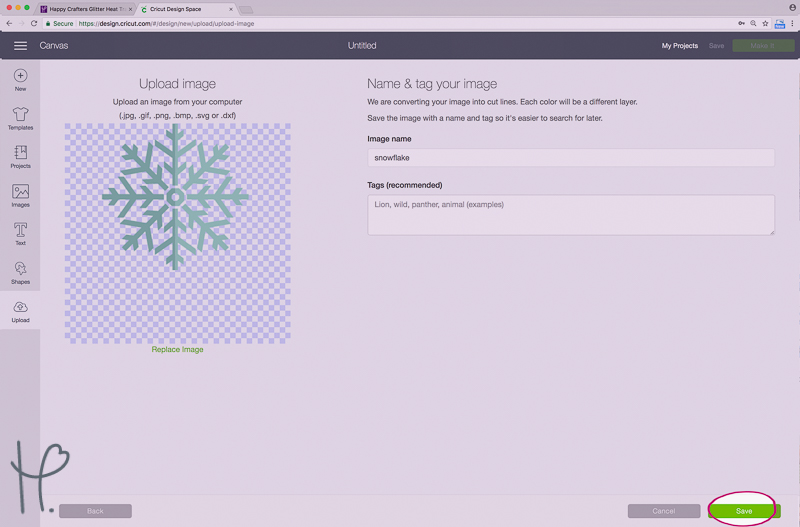
Task: Close the Happy Crafters tab
Action: (130, 9)
